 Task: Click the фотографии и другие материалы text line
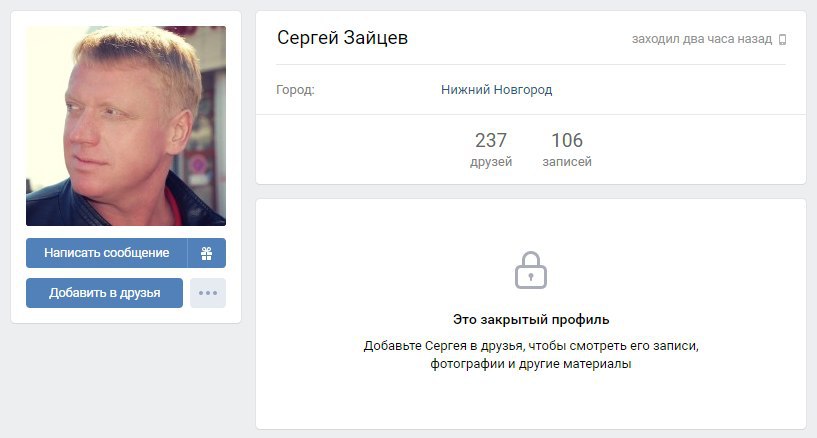(x=531, y=364)
